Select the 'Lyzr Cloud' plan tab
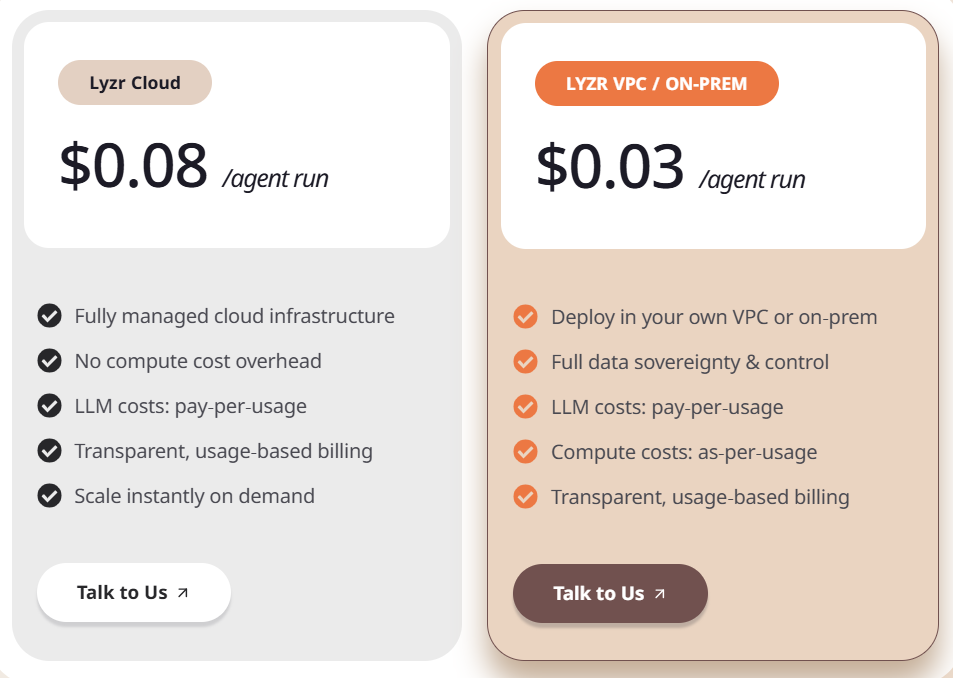Image resolution: width=953 pixels, height=678 pixels. click(135, 83)
